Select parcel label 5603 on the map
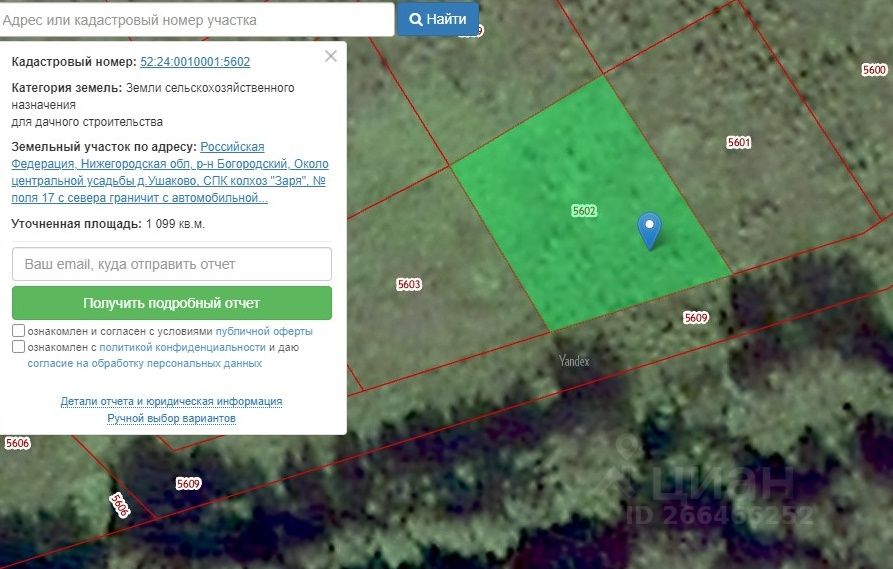893x569 pixels. (409, 284)
